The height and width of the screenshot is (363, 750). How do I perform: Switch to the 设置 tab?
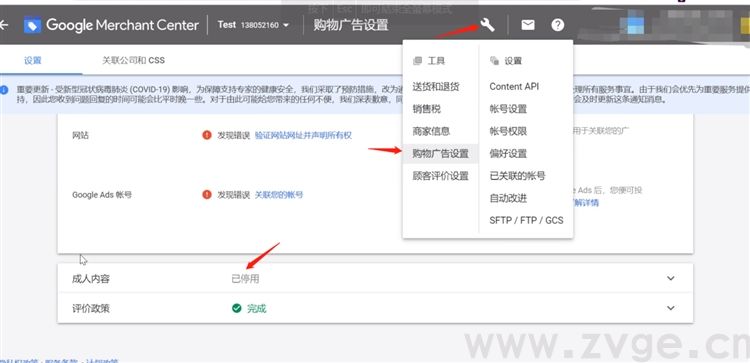pyautogui.click(x=33, y=60)
